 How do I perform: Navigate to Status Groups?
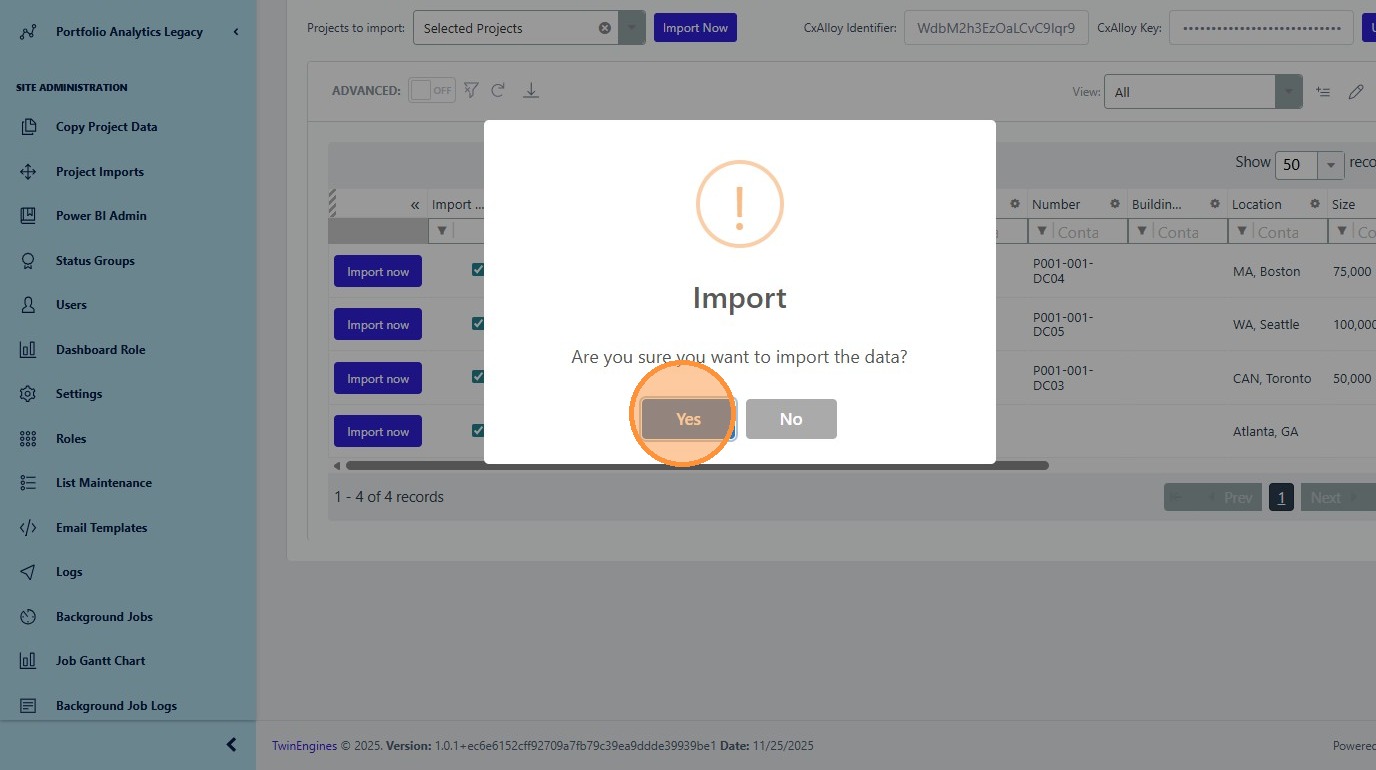click(95, 261)
